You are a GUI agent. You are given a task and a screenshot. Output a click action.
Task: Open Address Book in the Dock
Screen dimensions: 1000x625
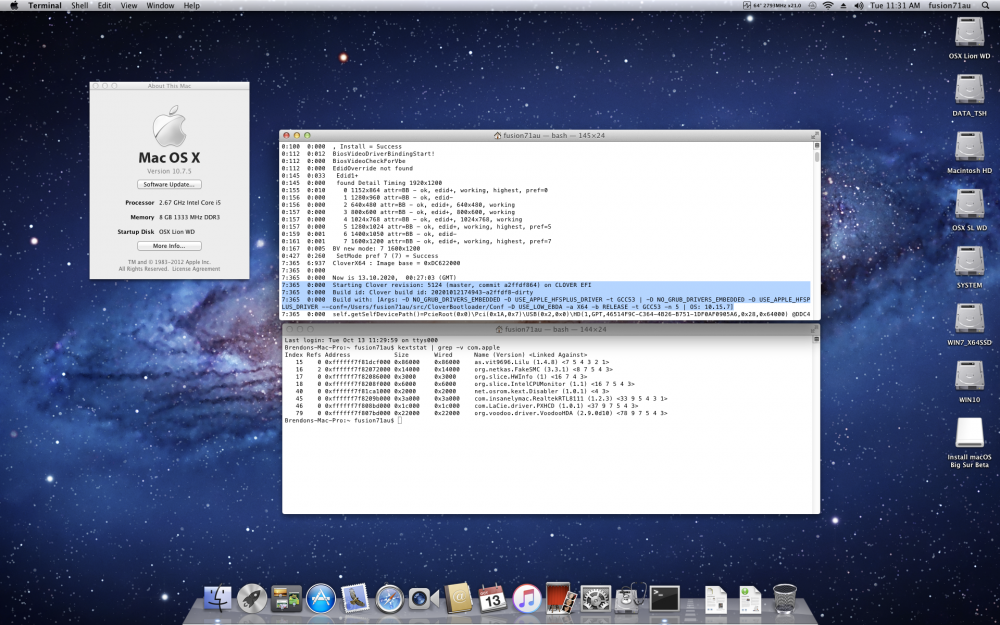459,598
